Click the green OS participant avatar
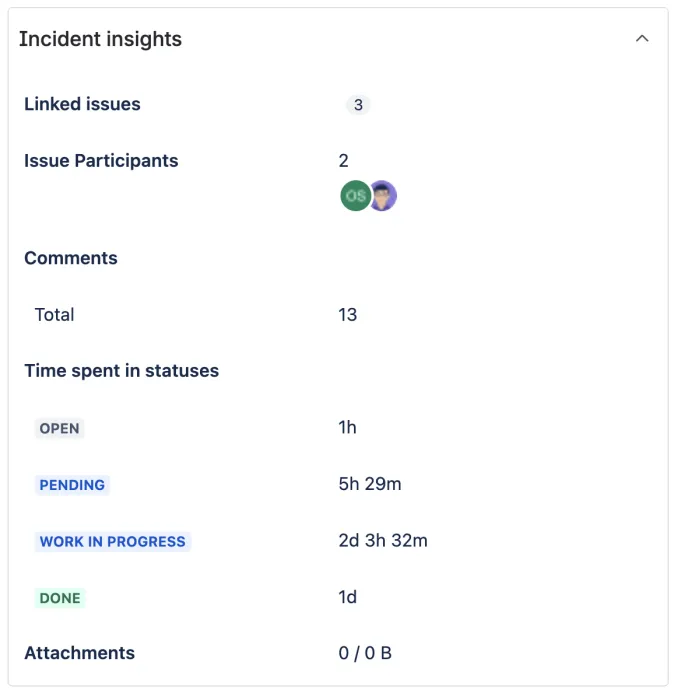681x700 pixels. pos(354,196)
